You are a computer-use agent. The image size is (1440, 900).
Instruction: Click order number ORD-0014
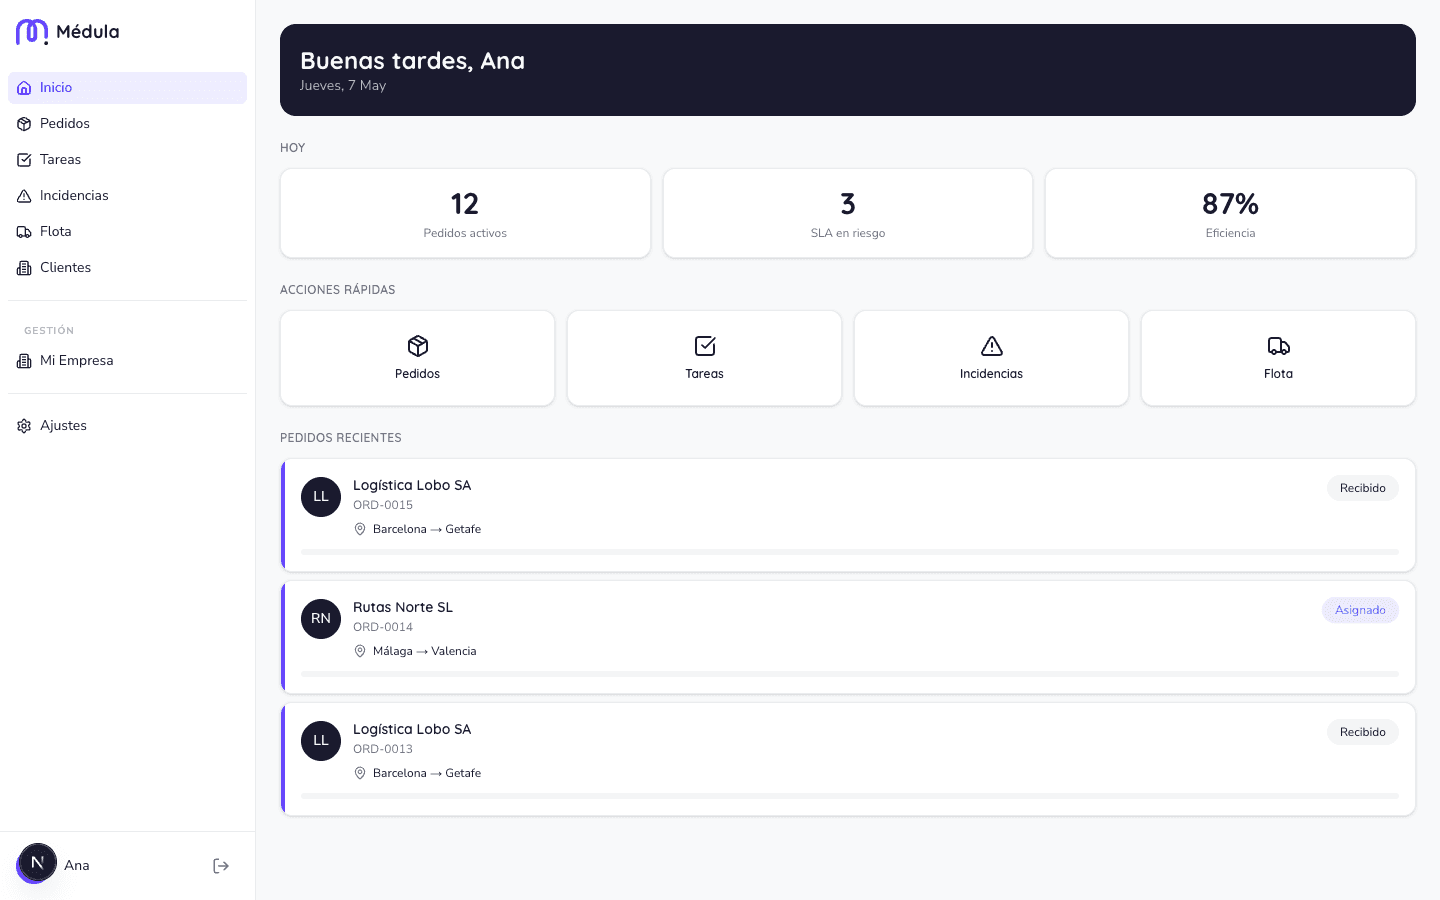pyautogui.click(x=383, y=627)
